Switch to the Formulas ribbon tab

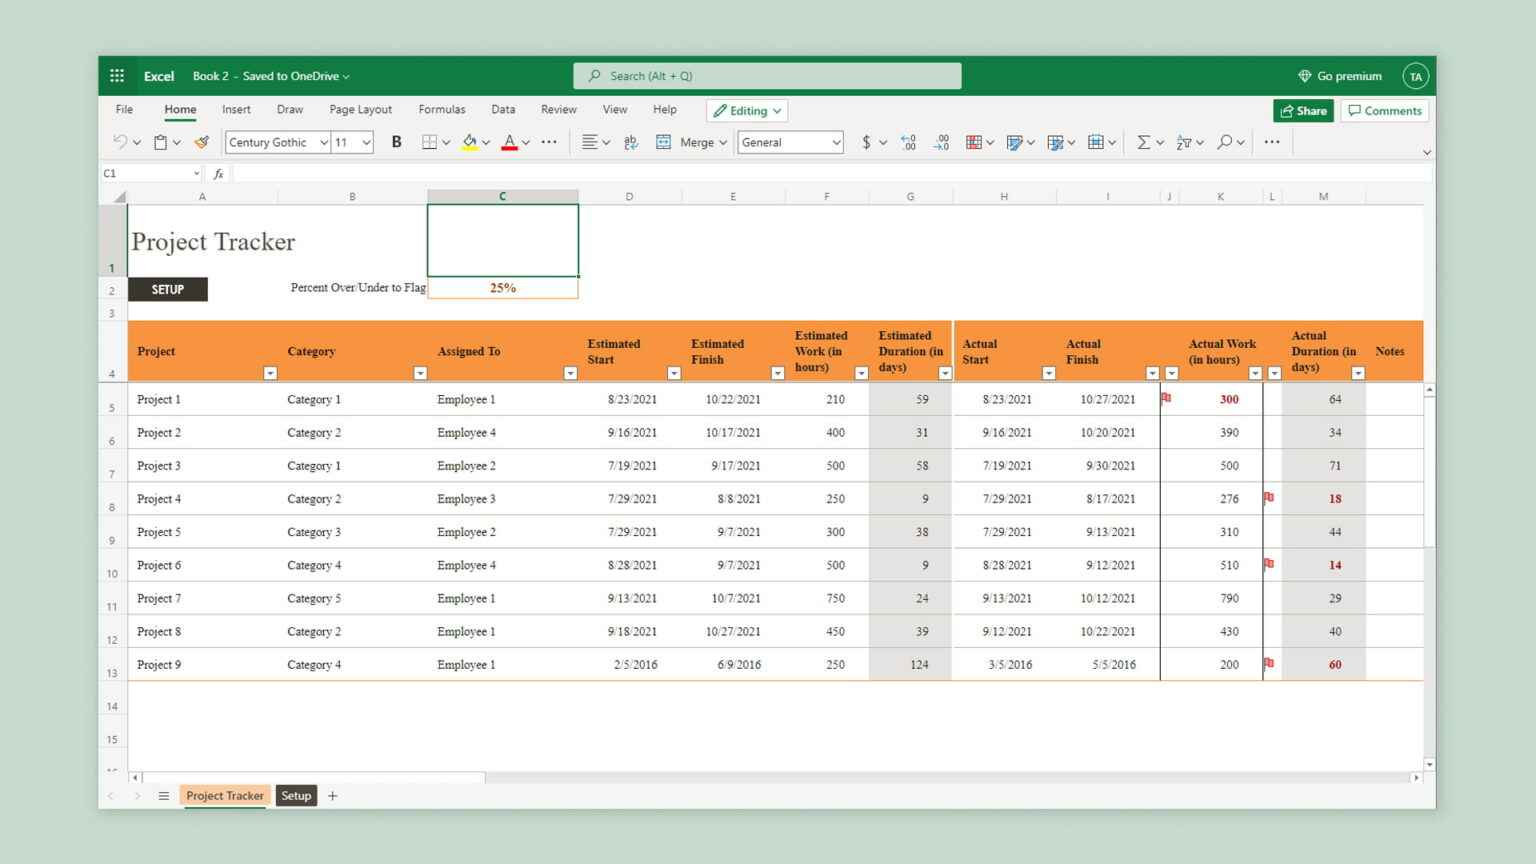point(442,109)
